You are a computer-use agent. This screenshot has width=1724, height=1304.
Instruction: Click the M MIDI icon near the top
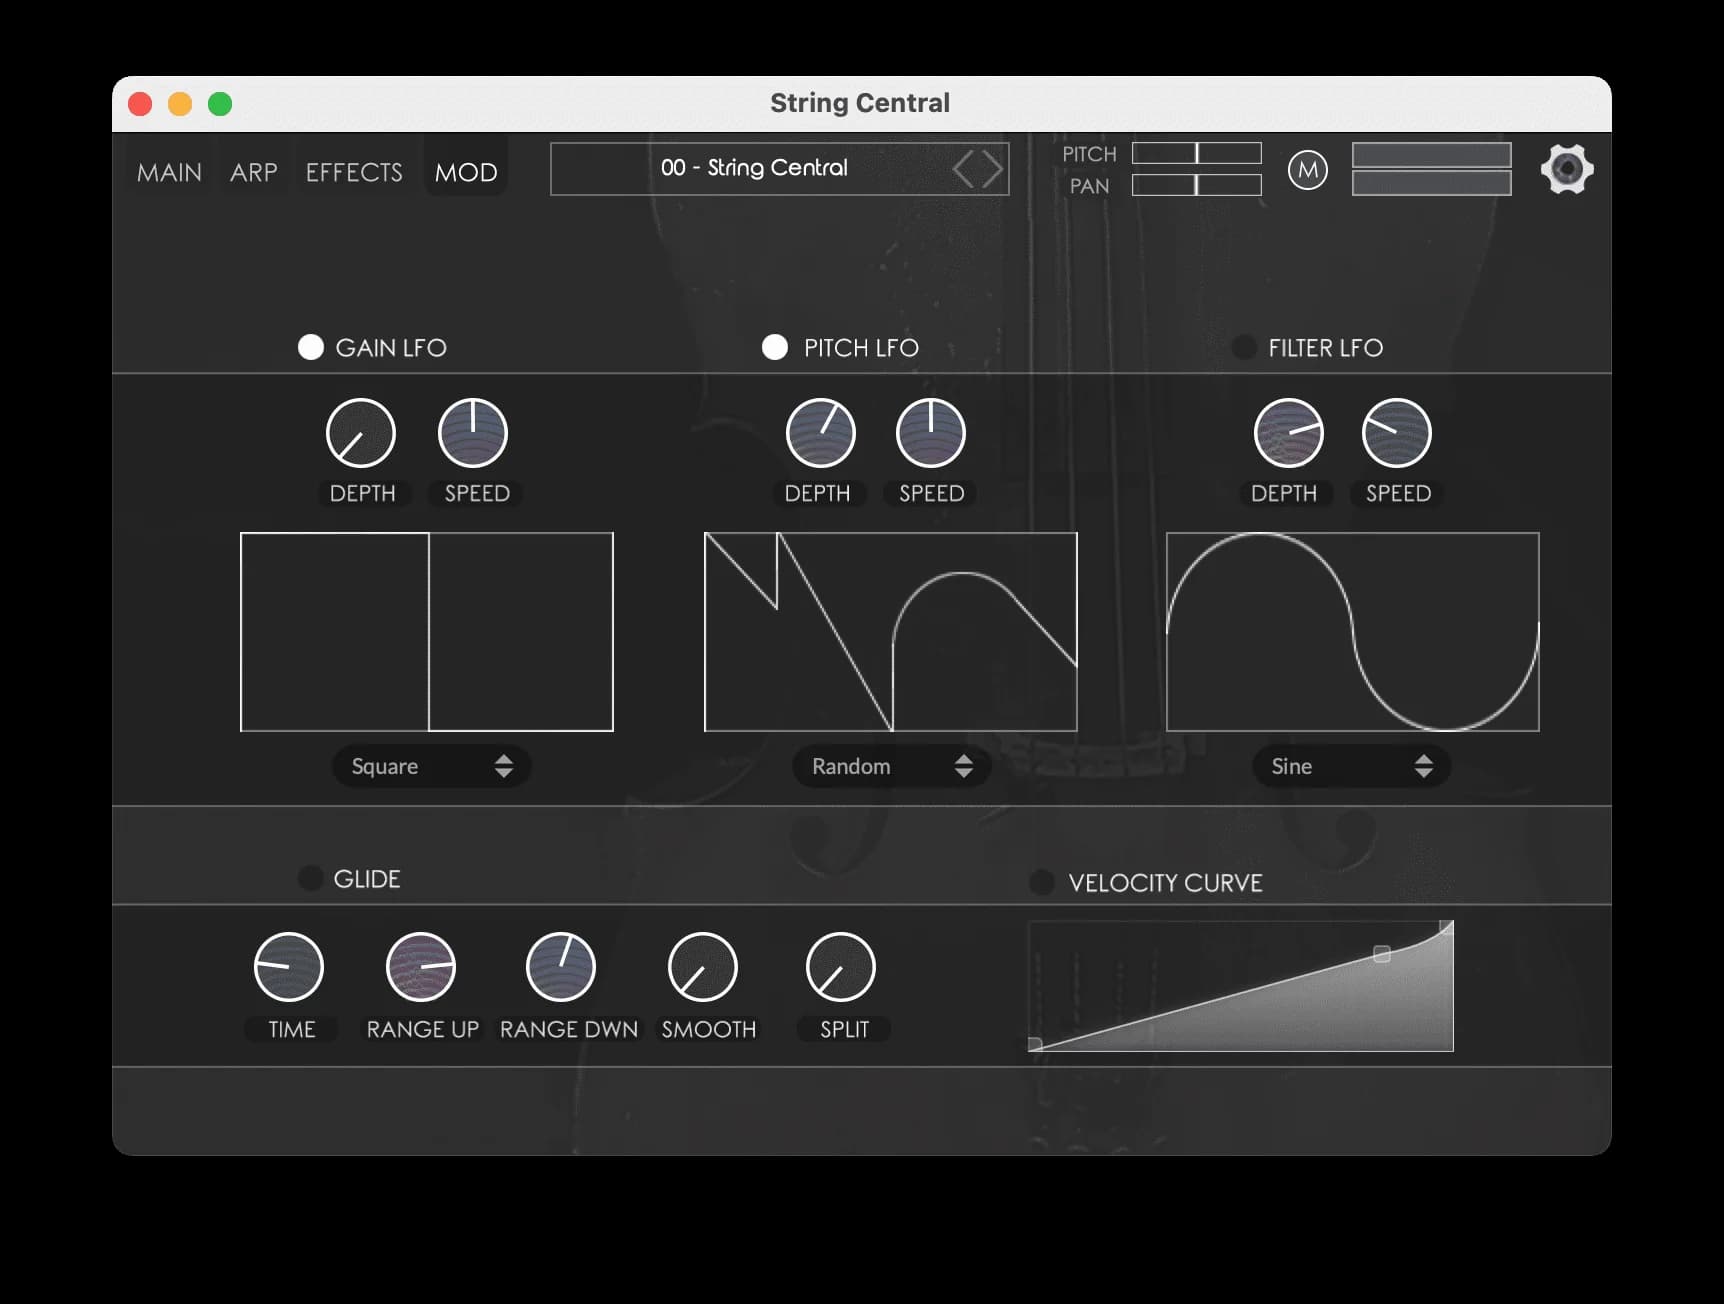[1306, 170]
